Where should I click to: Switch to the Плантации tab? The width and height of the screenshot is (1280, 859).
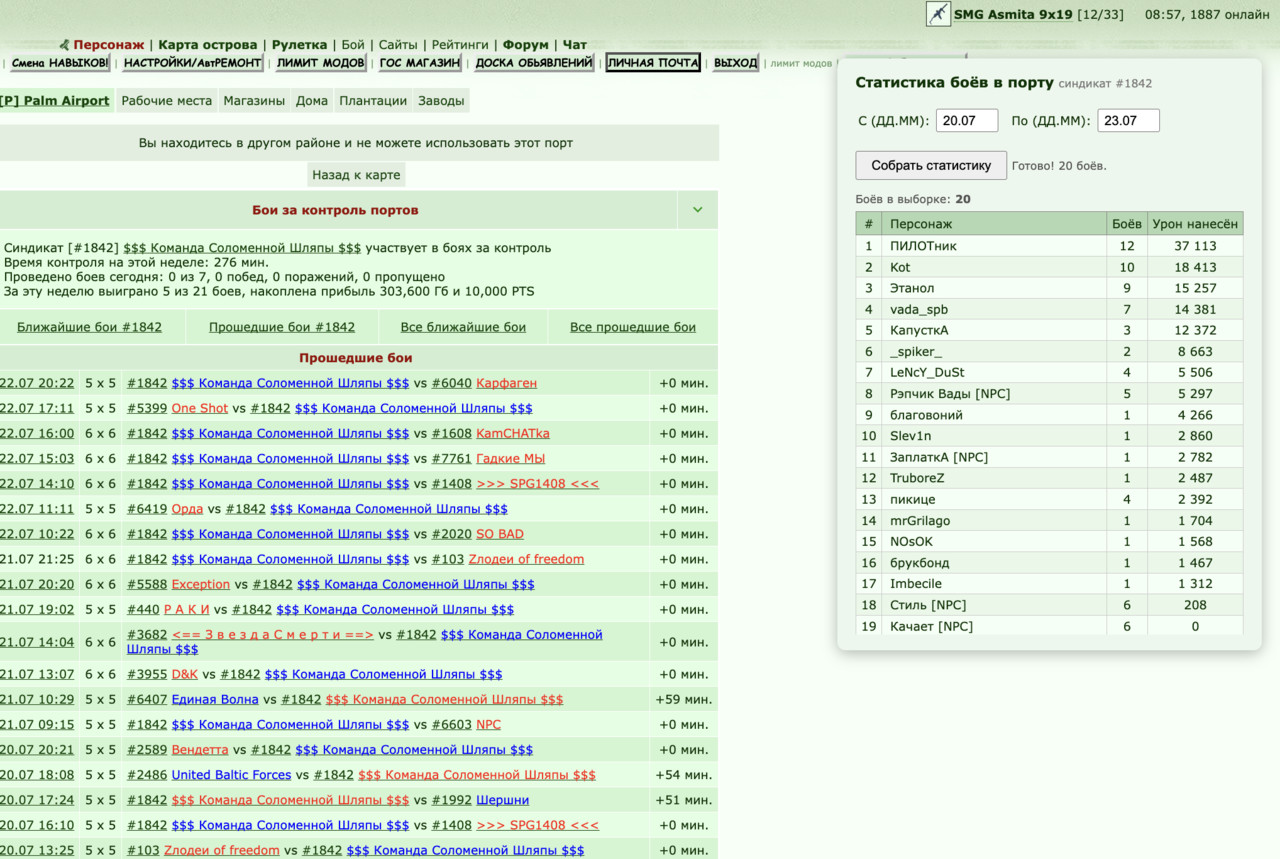[x=373, y=101]
